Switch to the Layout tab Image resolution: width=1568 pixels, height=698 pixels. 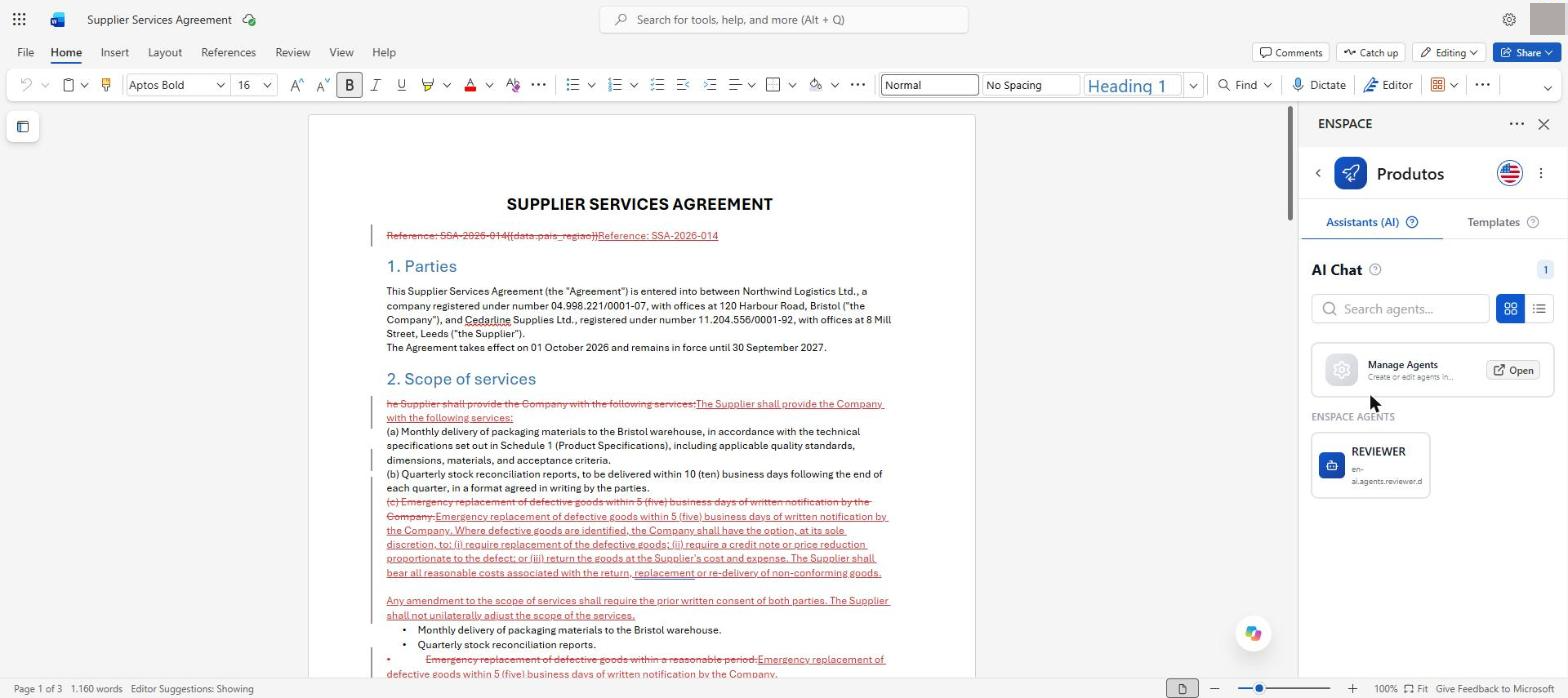165,52
